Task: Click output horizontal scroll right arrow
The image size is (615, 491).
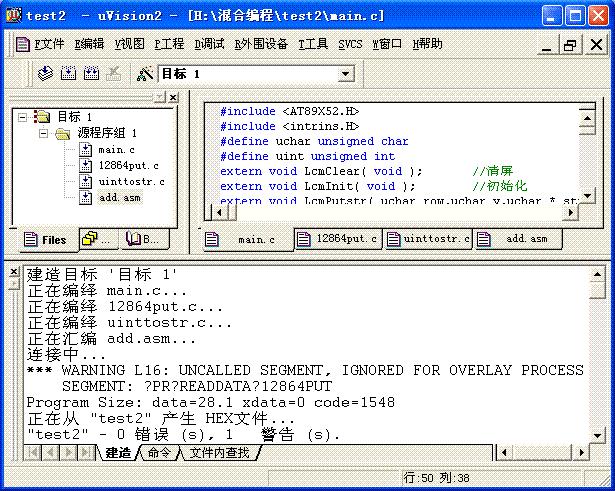Action: (582, 453)
